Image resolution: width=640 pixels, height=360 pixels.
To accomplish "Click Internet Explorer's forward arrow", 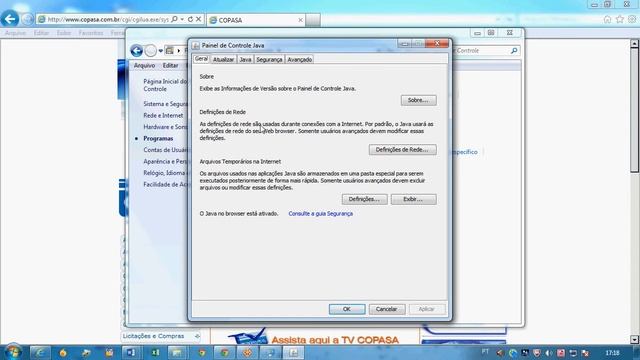I will (x=27, y=19).
